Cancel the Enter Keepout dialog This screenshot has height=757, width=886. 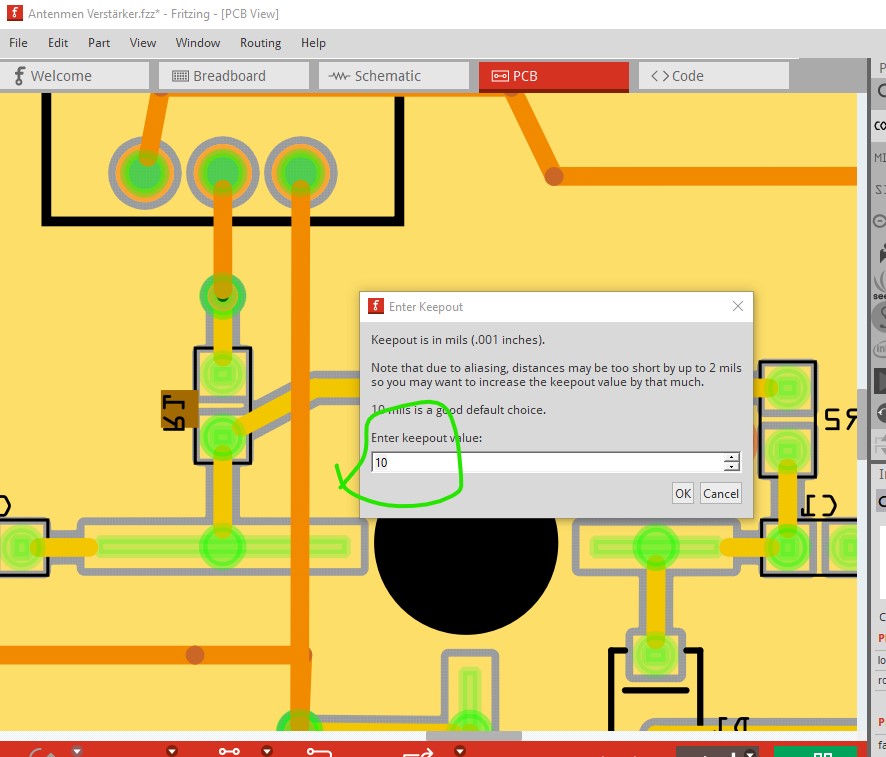[x=720, y=493]
